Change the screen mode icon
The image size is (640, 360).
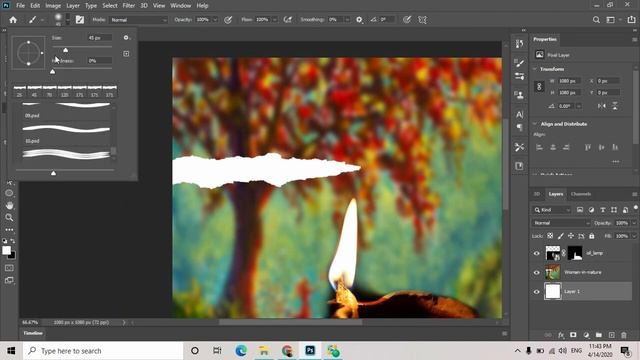point(9,280)
